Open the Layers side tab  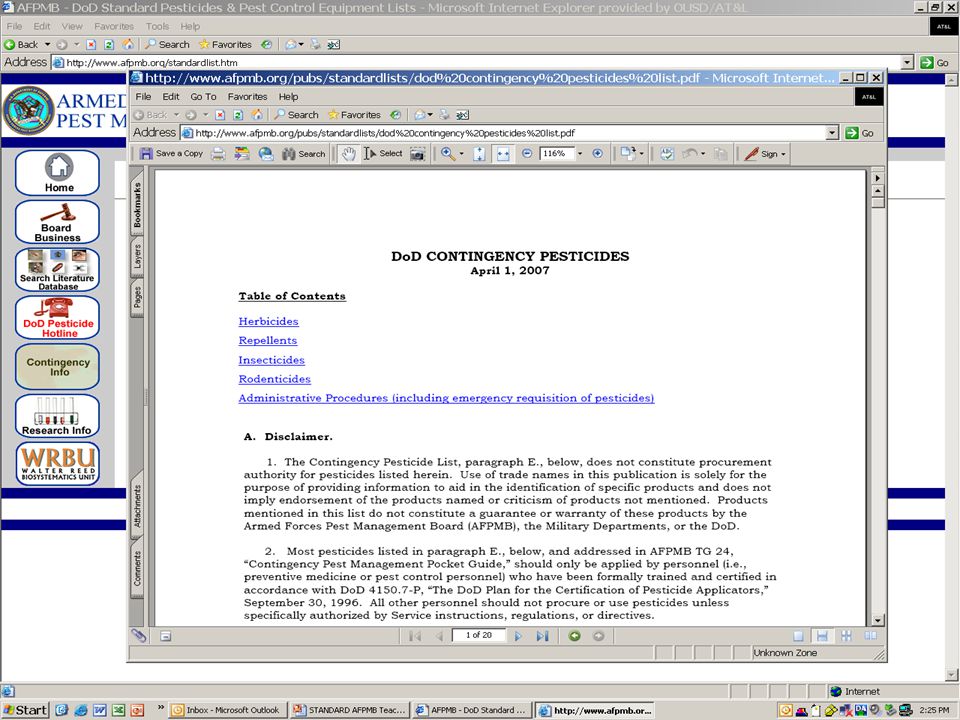[x=137, y=257]
